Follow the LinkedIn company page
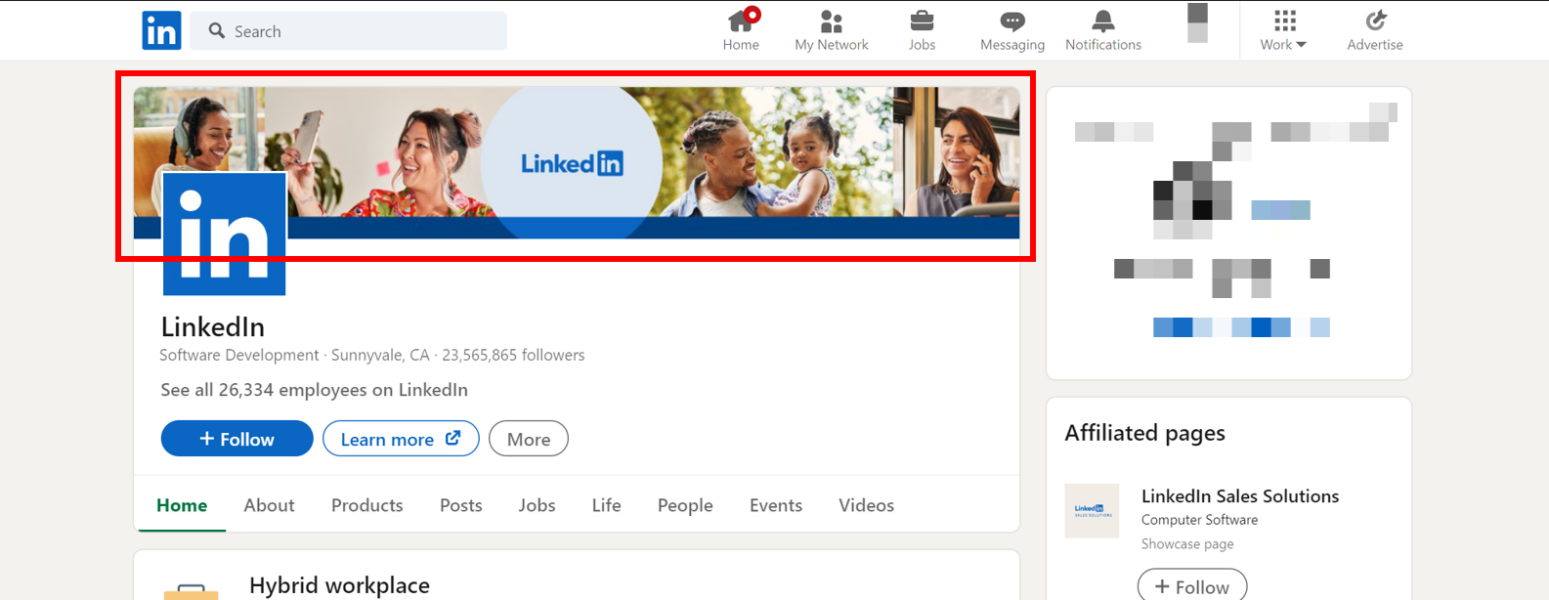 tap(236, 438)
